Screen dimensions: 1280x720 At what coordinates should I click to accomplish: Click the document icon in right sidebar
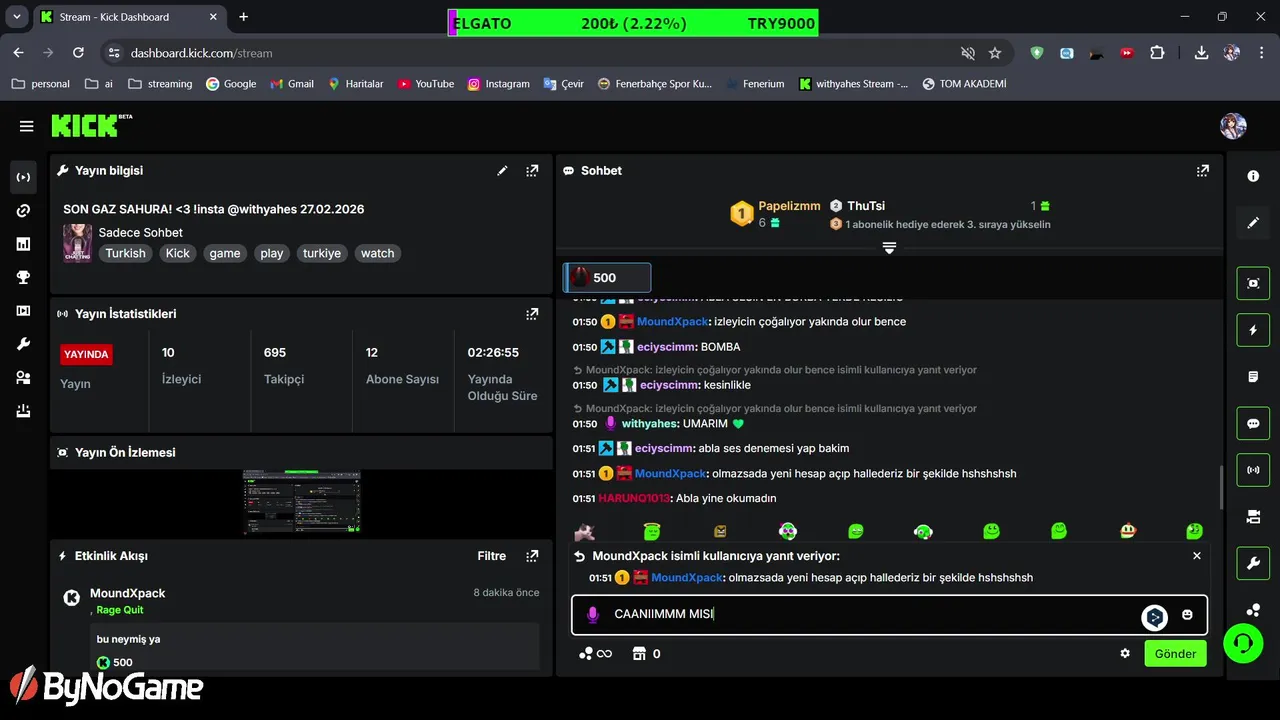click(1253, 377)
